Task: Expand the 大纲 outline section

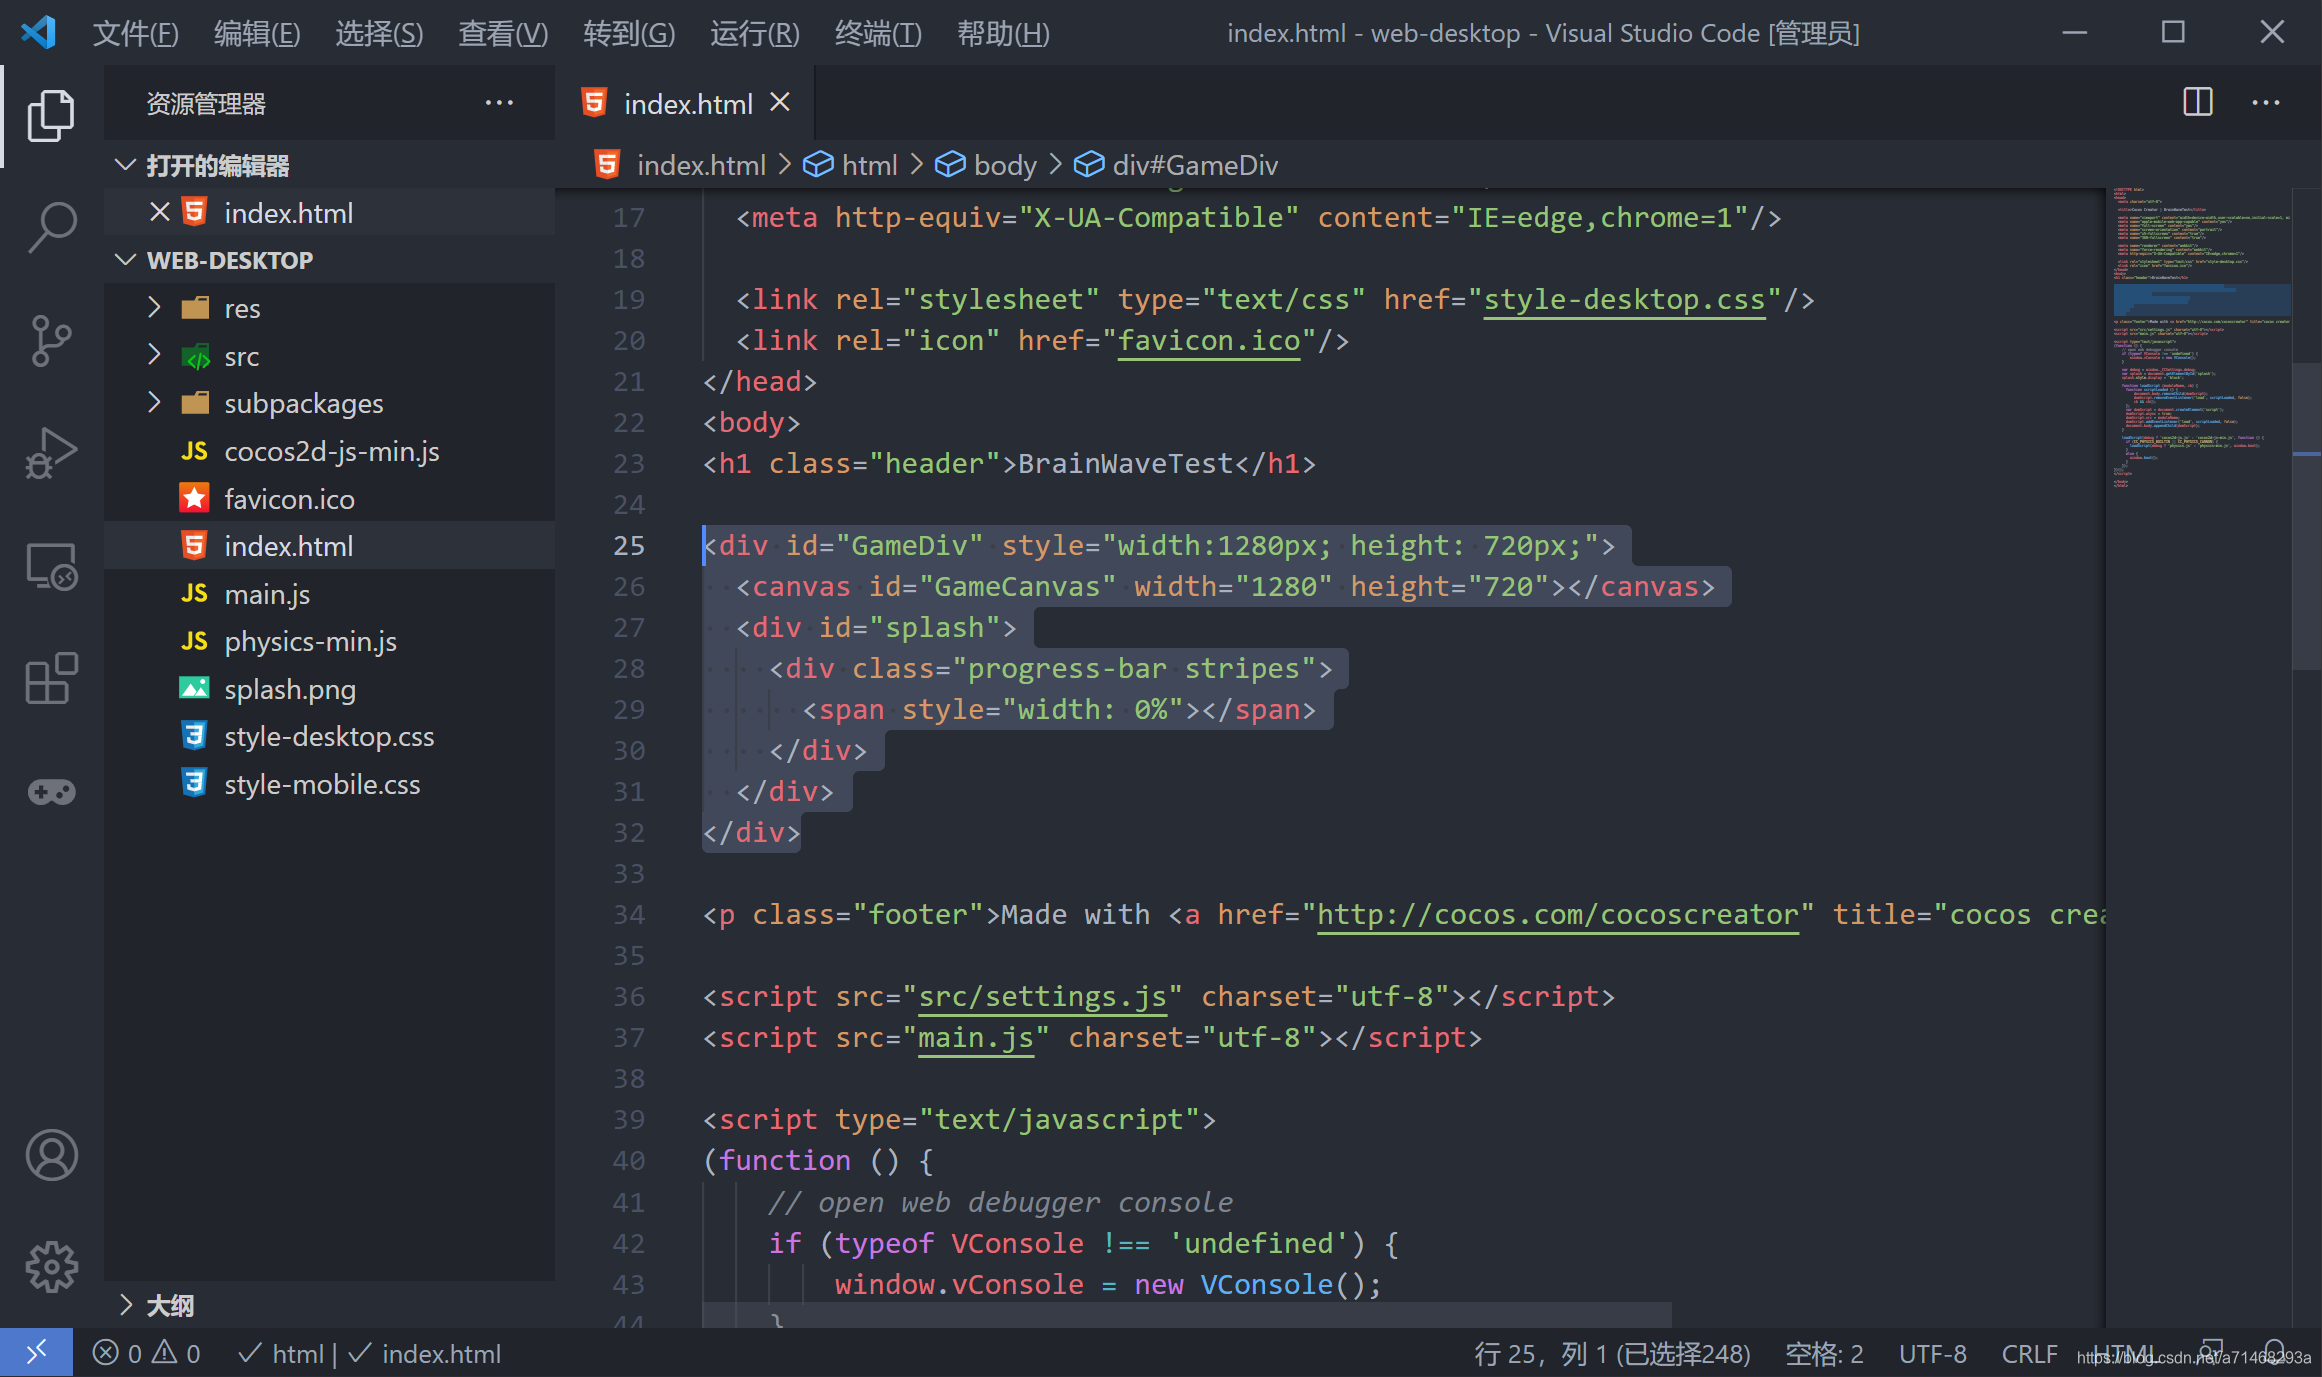Action: 170,1305
